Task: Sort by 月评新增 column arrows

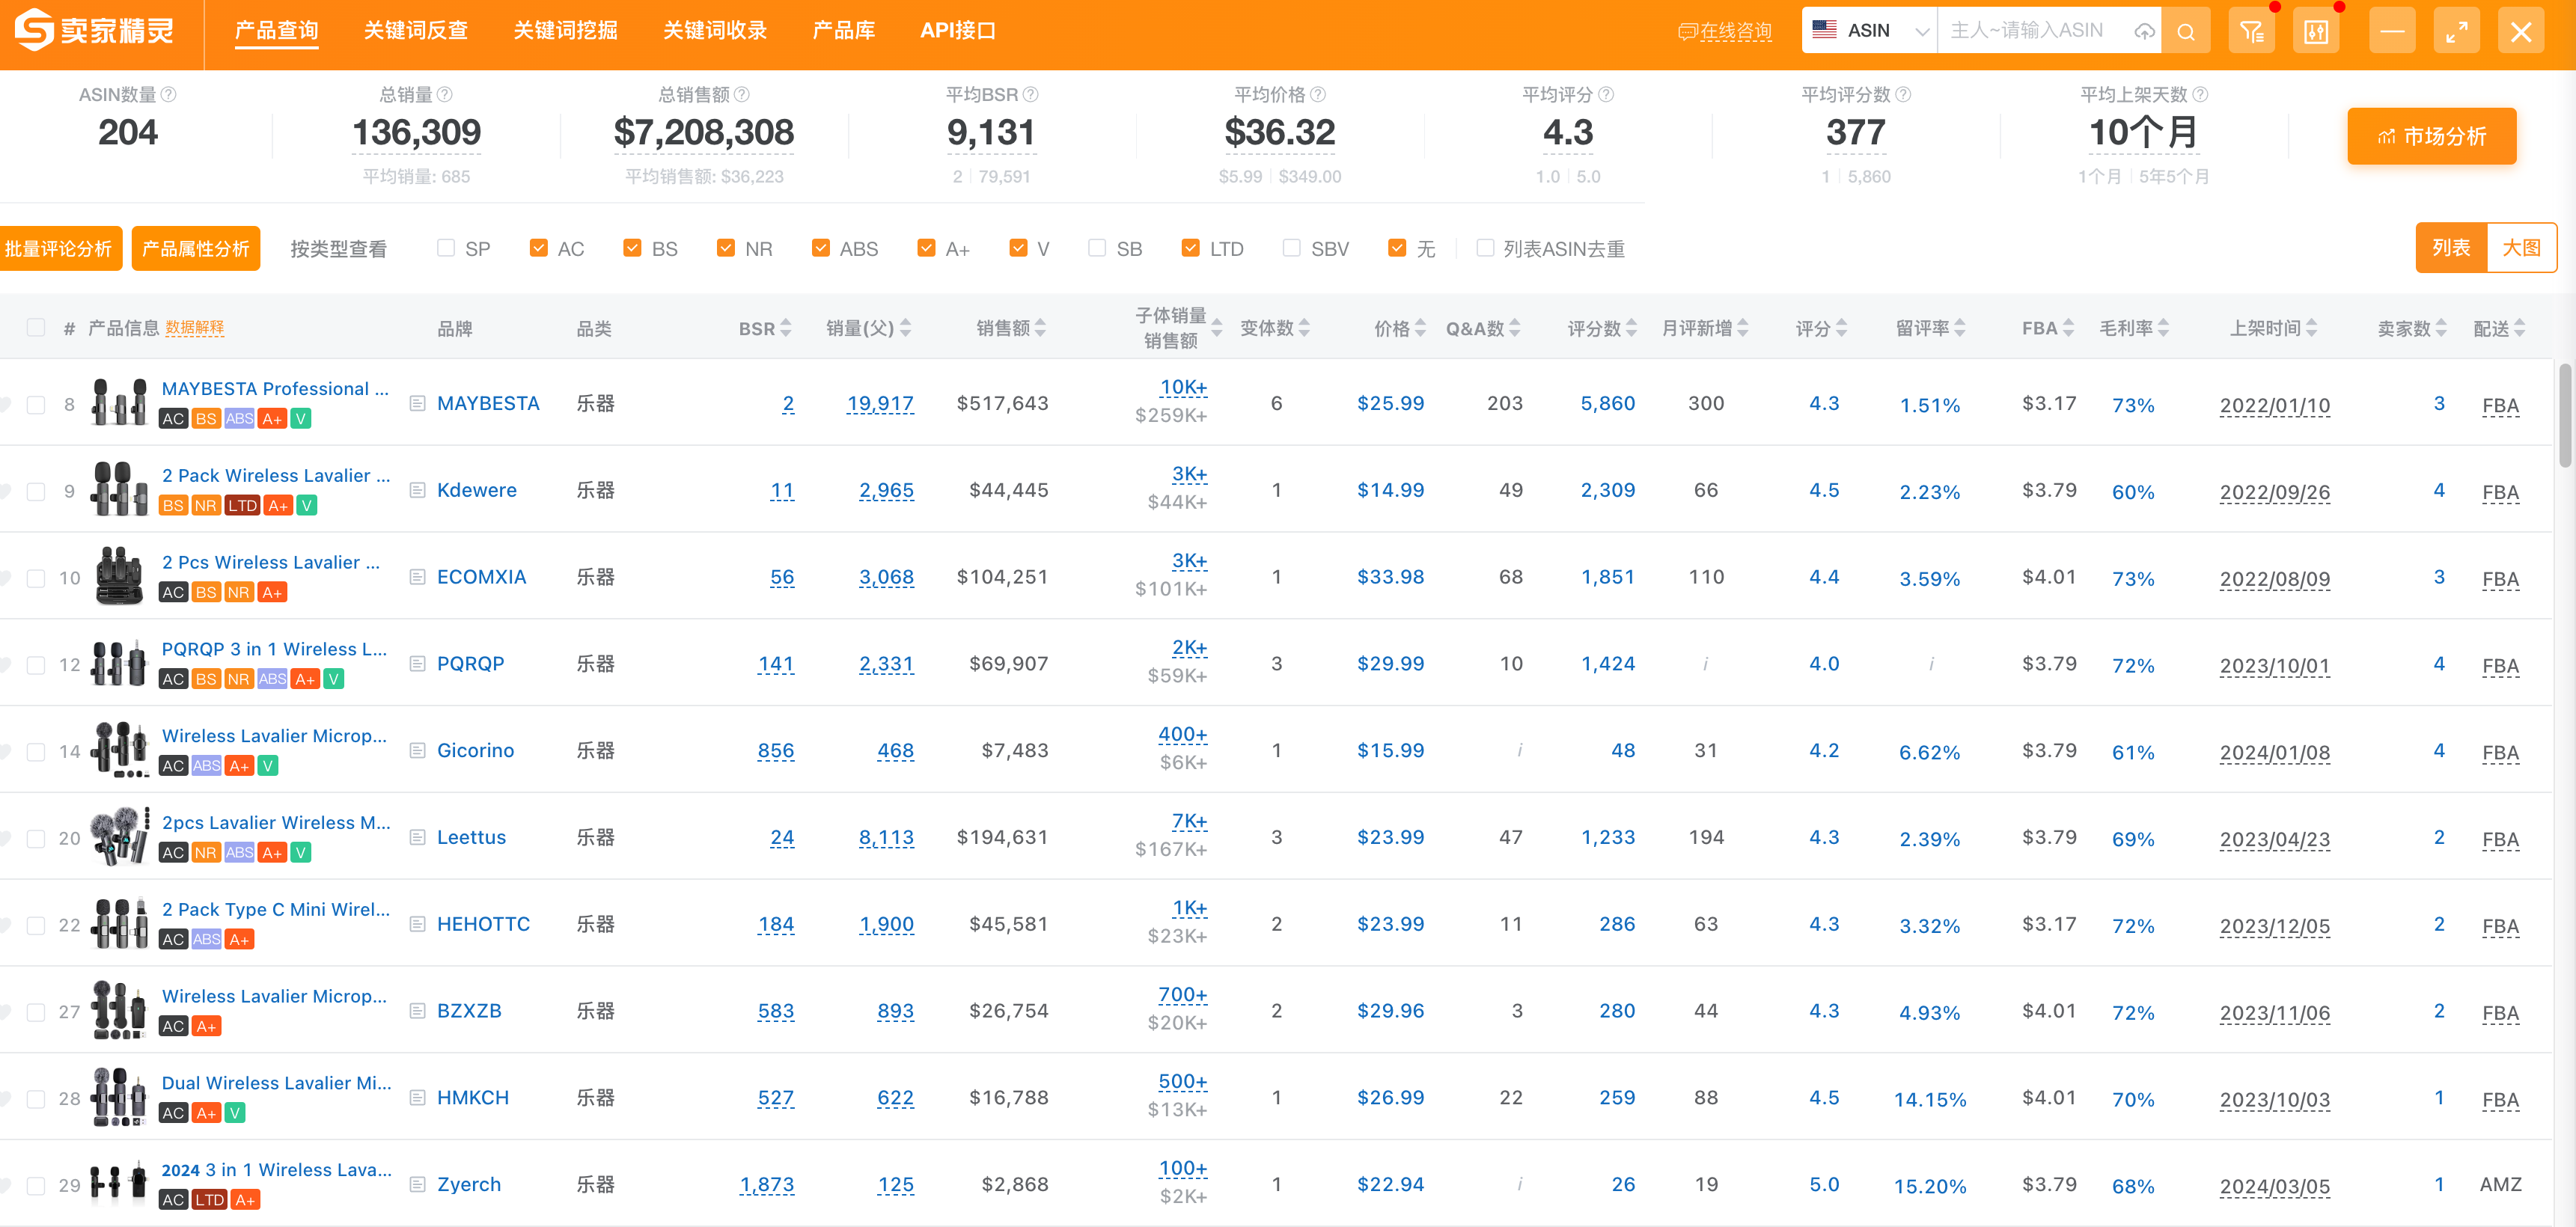Action: click(x=1743, y=328)
